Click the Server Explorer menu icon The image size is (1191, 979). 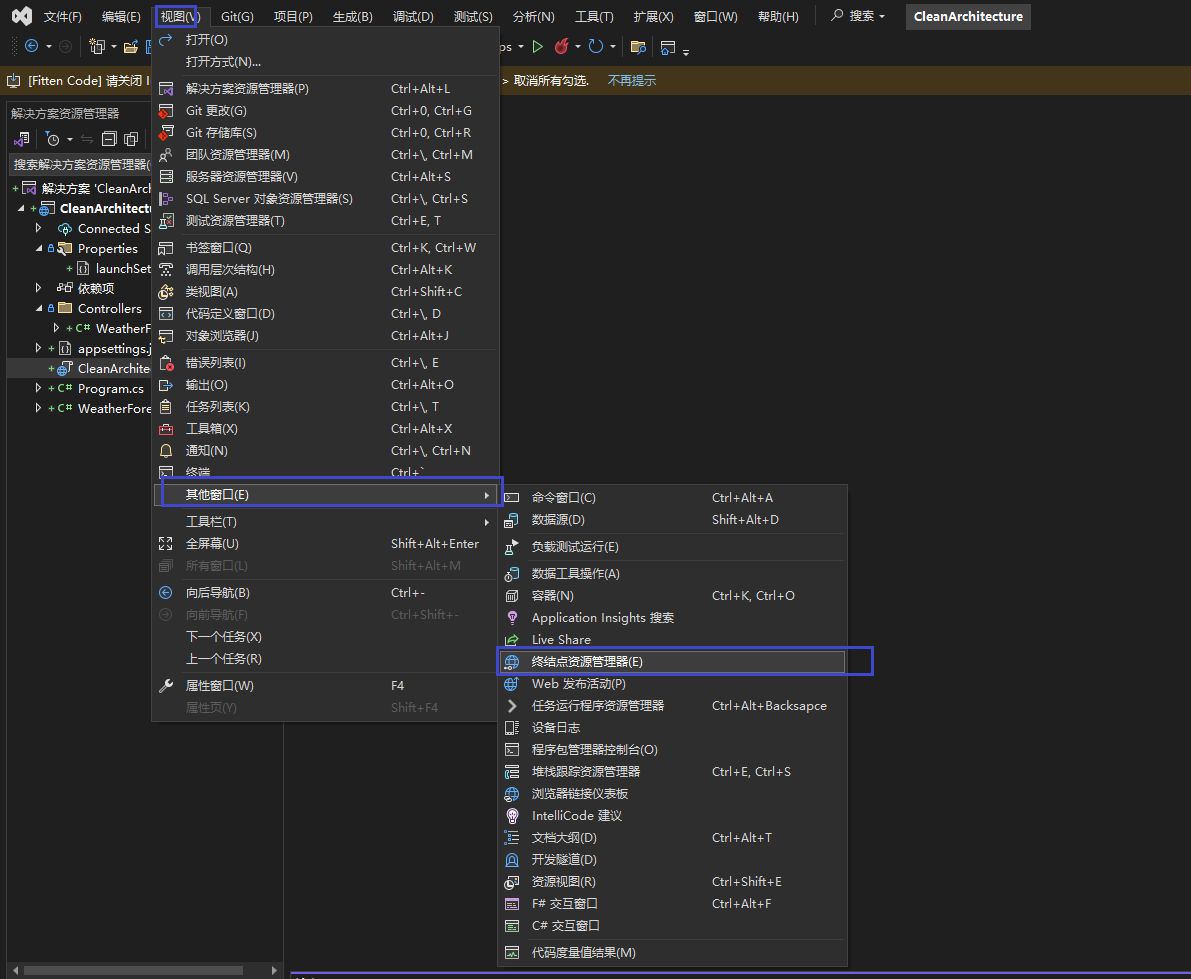tap(166, 177)
